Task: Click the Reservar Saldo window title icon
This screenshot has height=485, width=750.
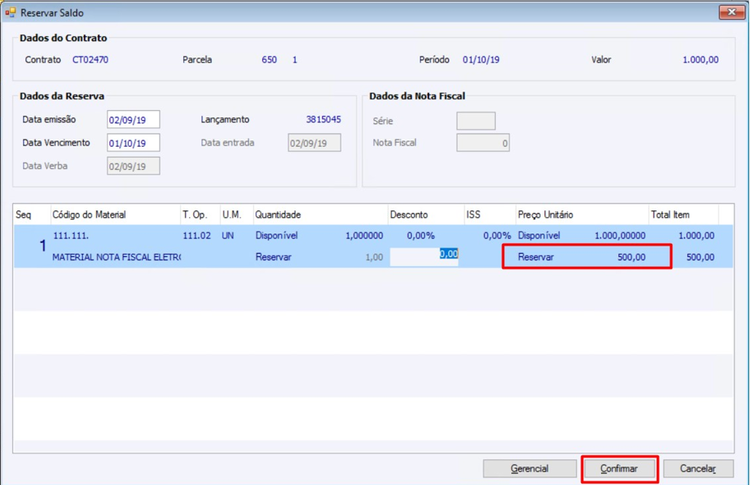Action: [10, 12]
